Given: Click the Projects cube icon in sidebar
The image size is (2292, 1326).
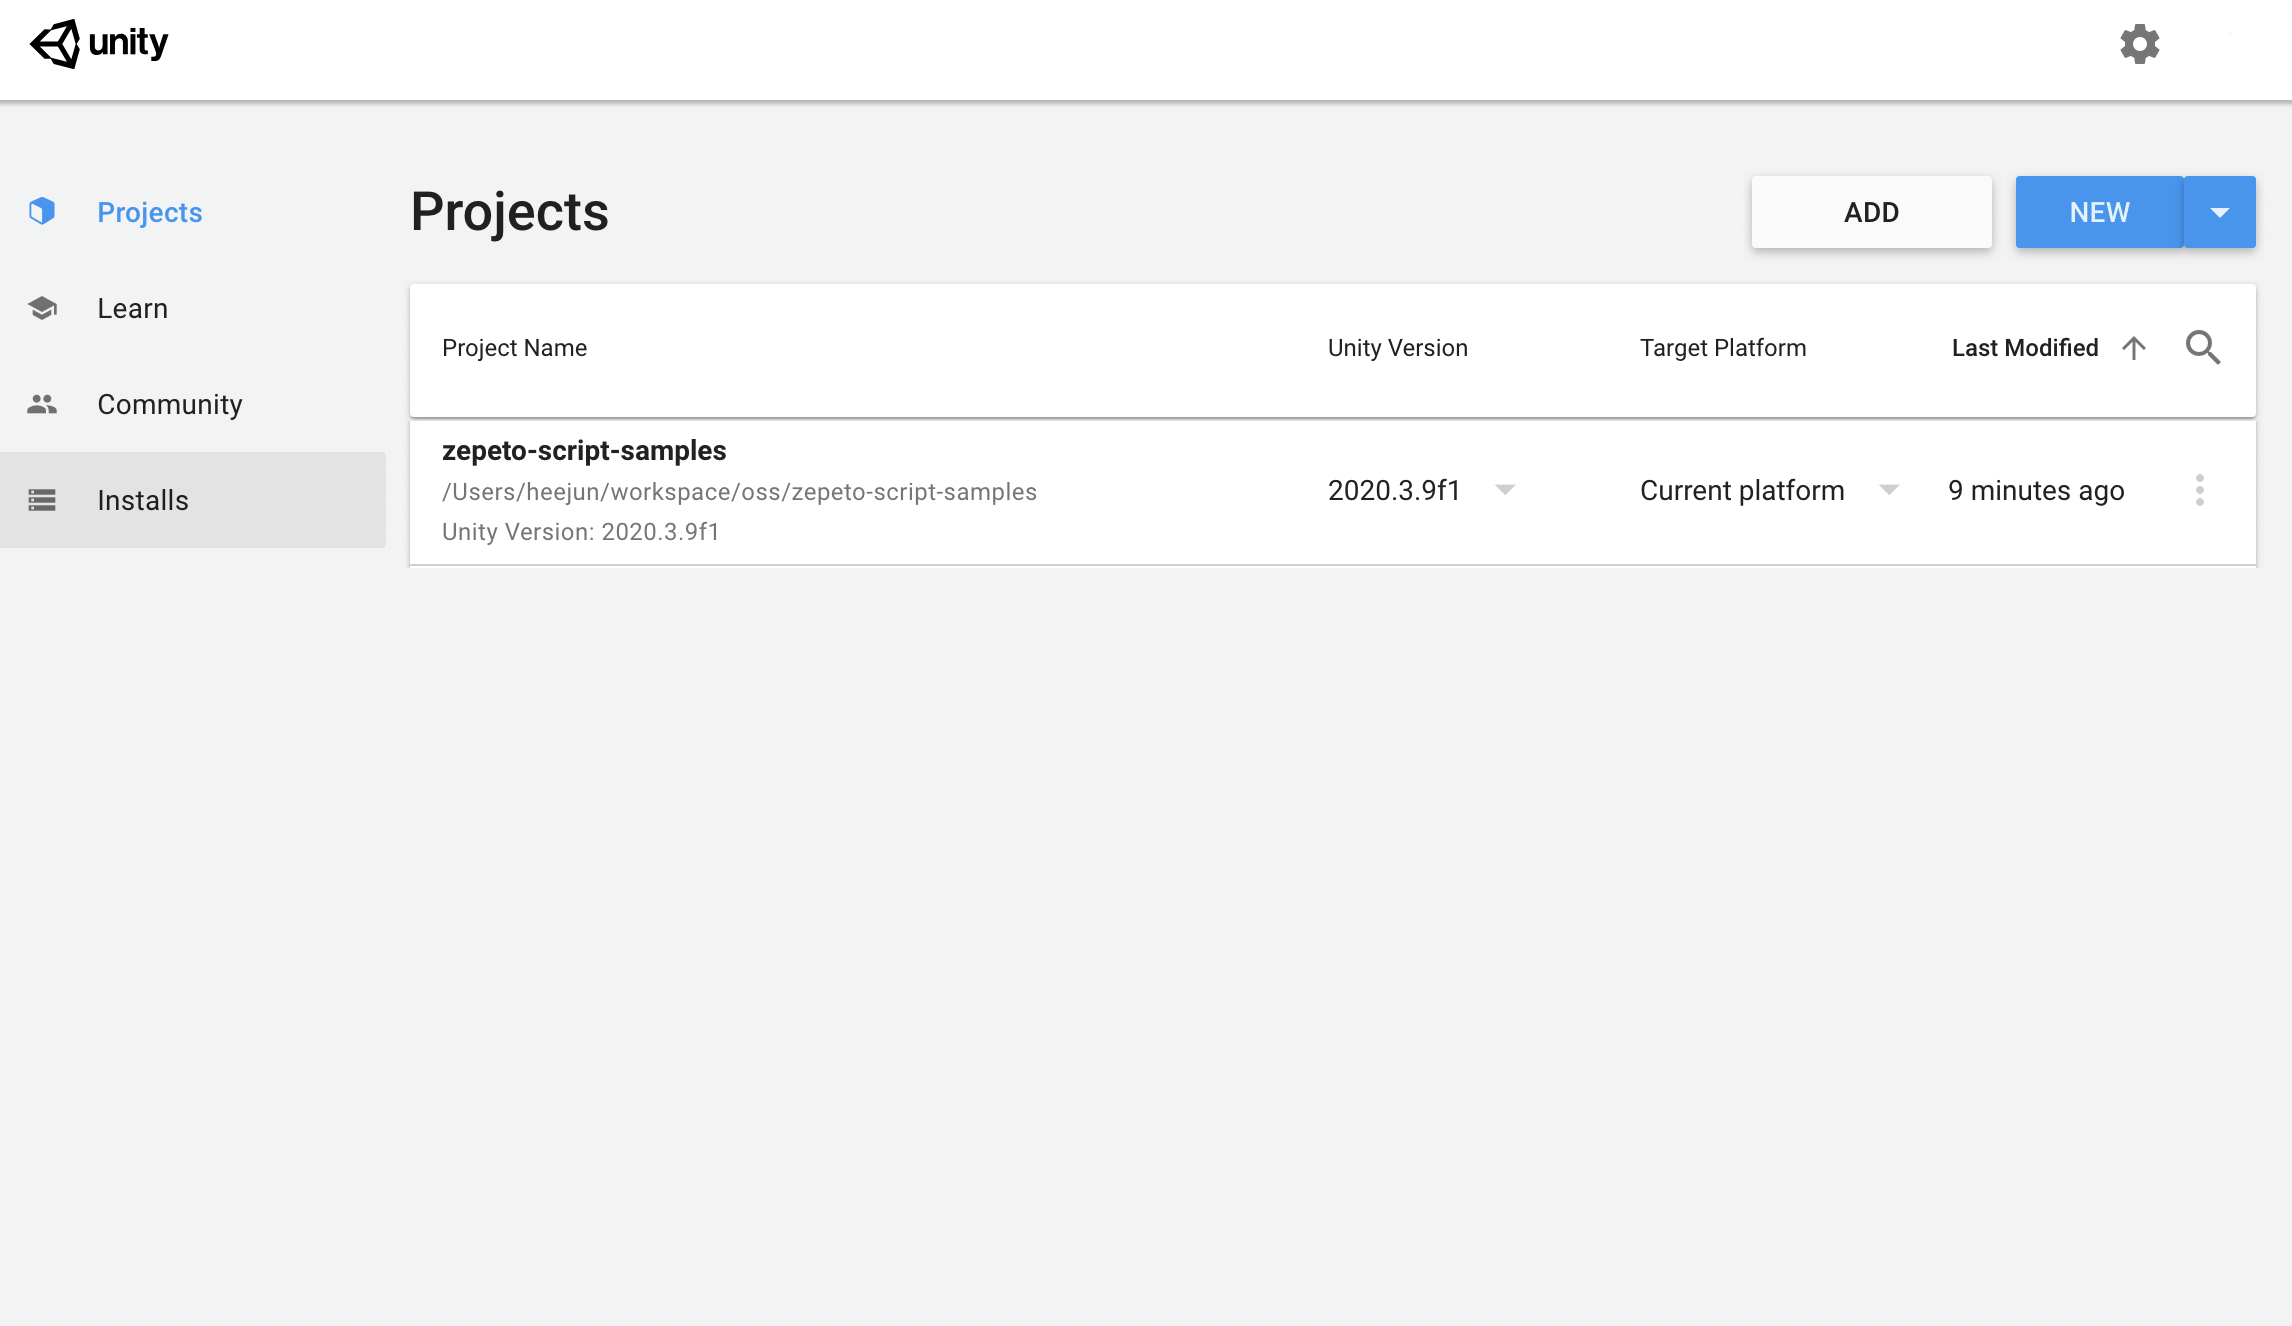Looking at the screenshot, I should click(42, 212).
